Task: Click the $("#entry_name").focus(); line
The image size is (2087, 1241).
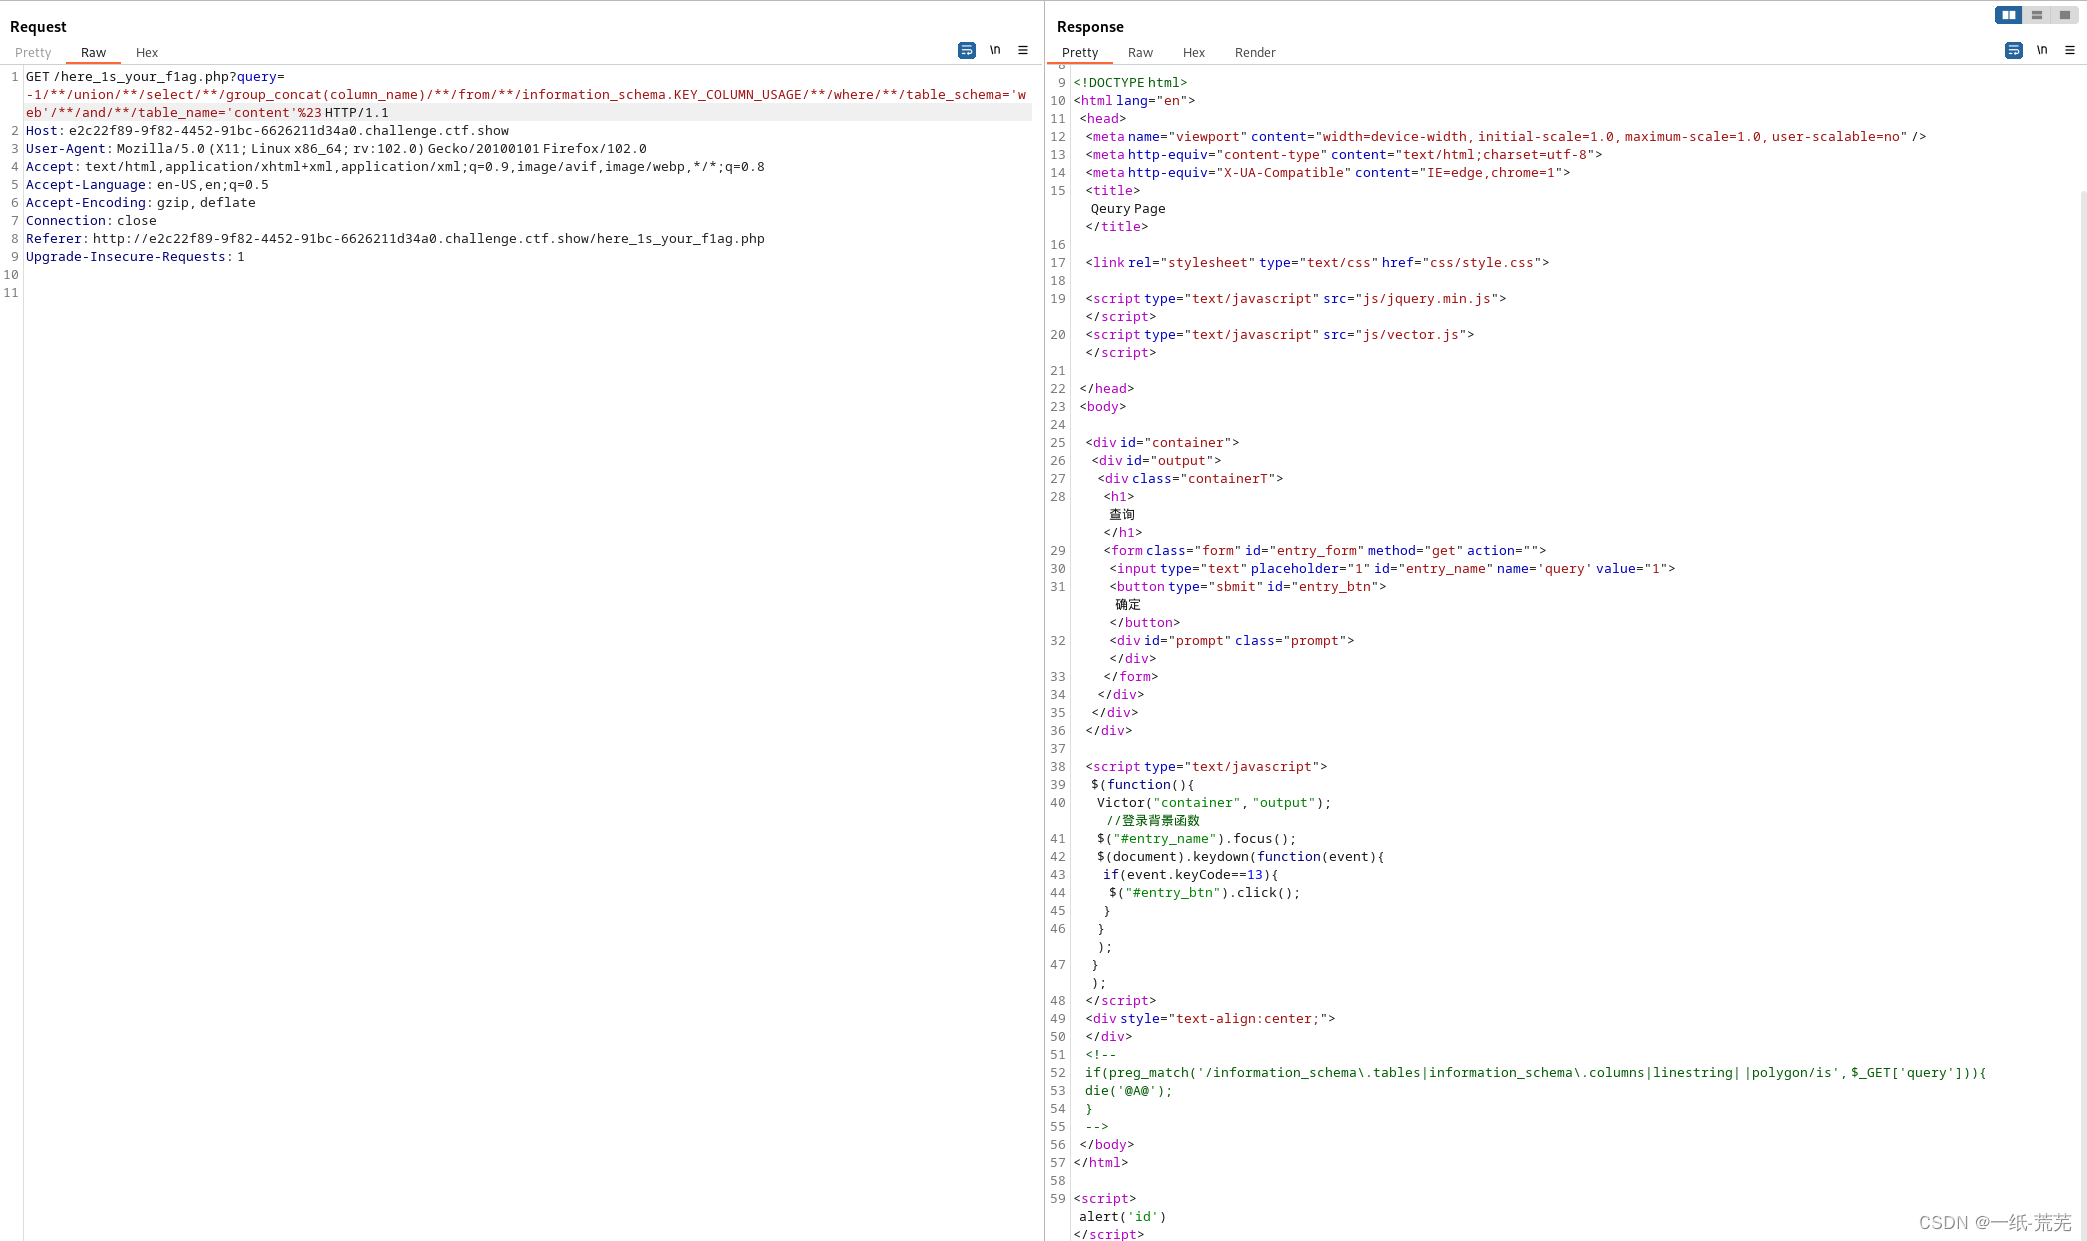Action: [1196, 839]
